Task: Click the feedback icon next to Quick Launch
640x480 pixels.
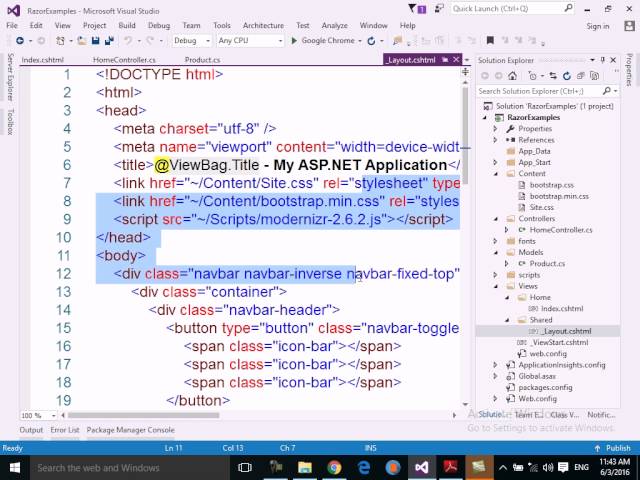Action: click(x=439, y=9)
